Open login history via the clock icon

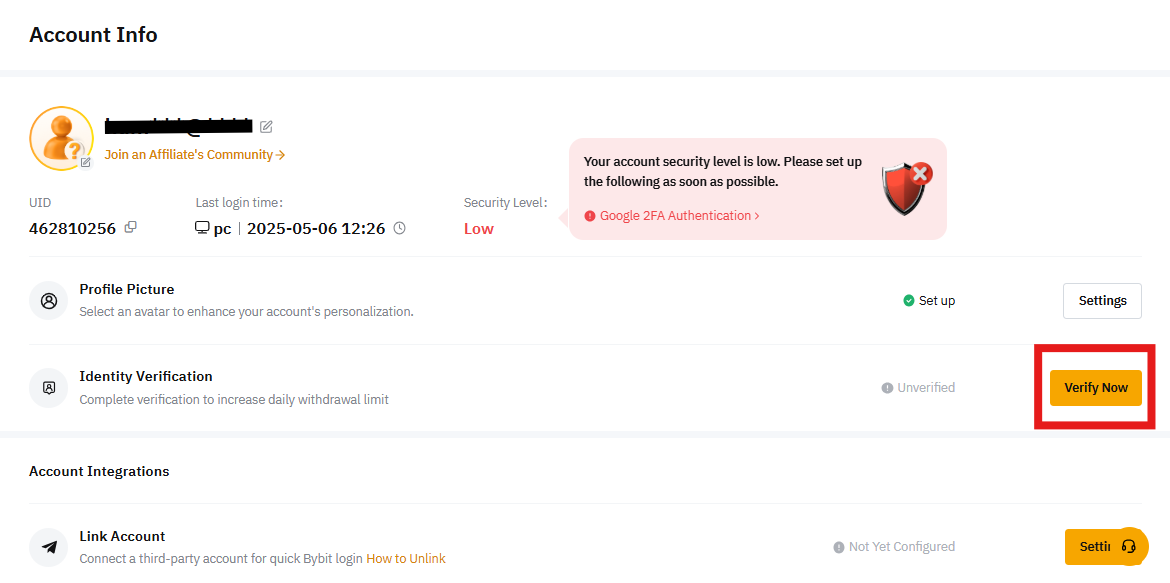pyautogui.click(x=400, y=228)
